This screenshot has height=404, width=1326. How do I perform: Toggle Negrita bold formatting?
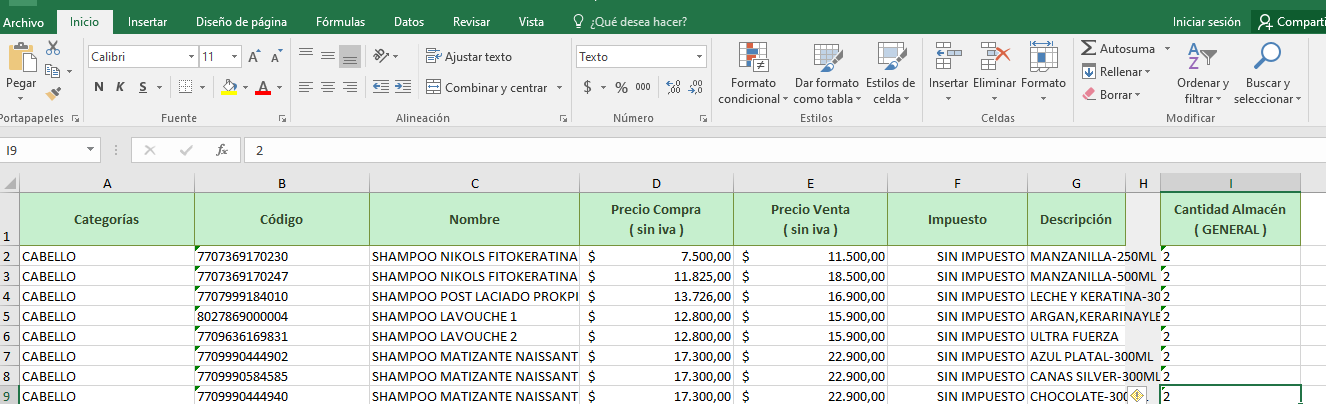pos(99,87)
